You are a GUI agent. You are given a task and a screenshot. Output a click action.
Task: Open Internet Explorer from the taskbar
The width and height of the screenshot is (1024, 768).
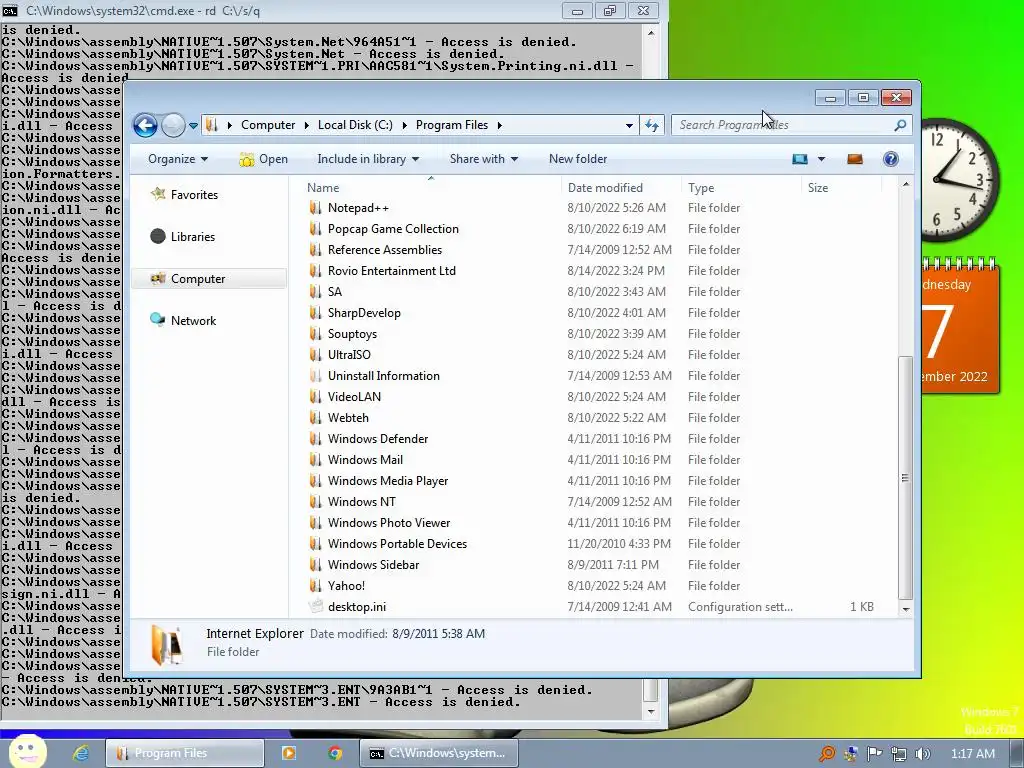tap(81, 753)
